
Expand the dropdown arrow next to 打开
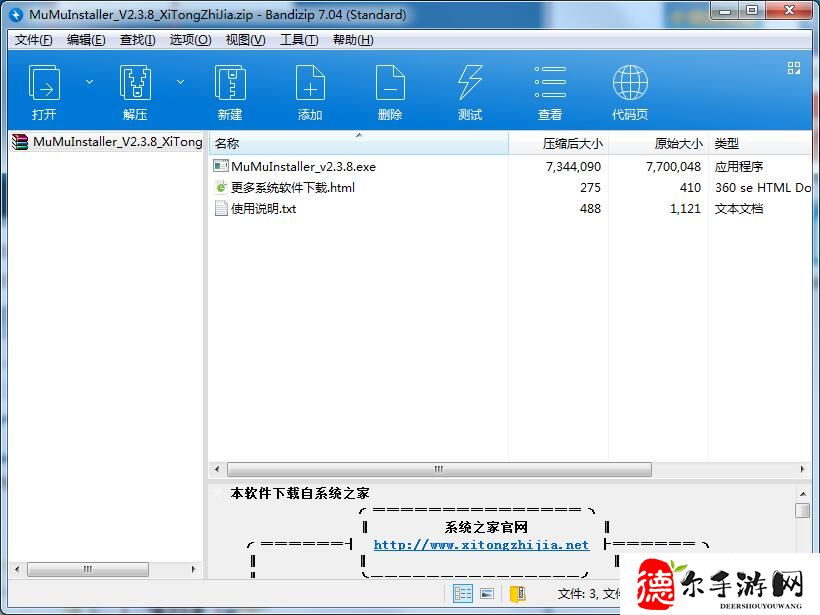(x=89, y=82)
